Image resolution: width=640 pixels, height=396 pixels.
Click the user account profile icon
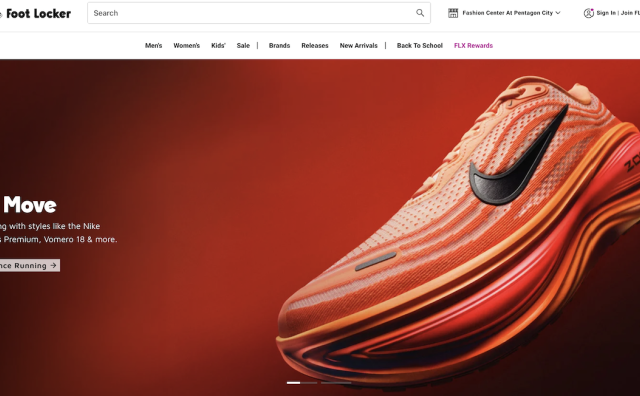pyautogui.click(x=589, y=13)
